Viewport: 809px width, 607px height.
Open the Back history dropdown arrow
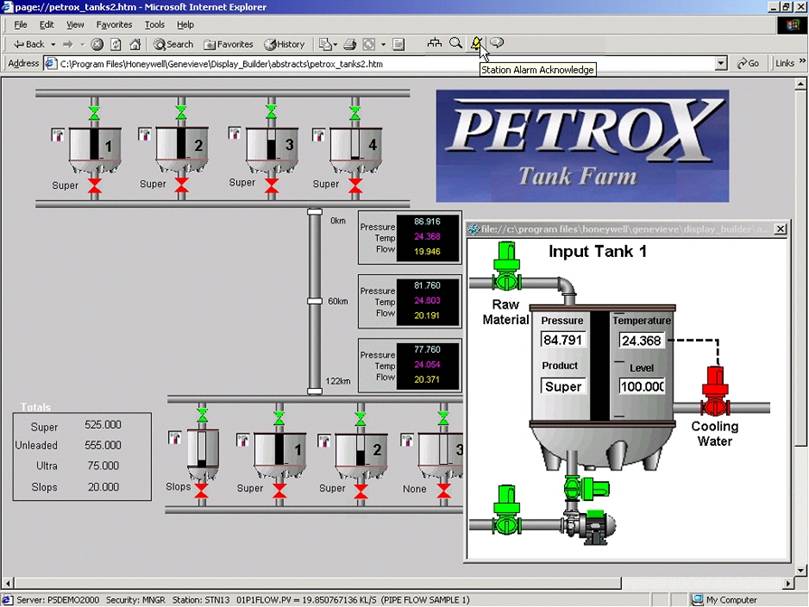point(53,44)
